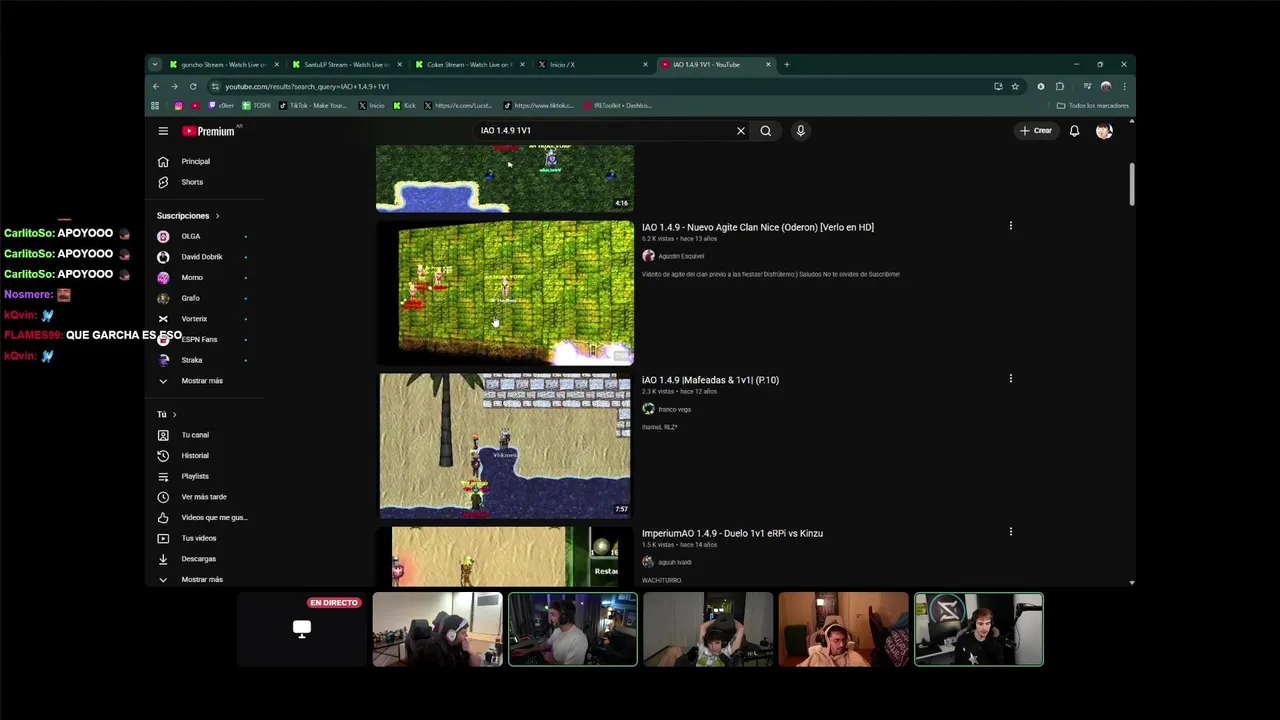
Task: Start voice search with microphone icon
Action: 800,131
